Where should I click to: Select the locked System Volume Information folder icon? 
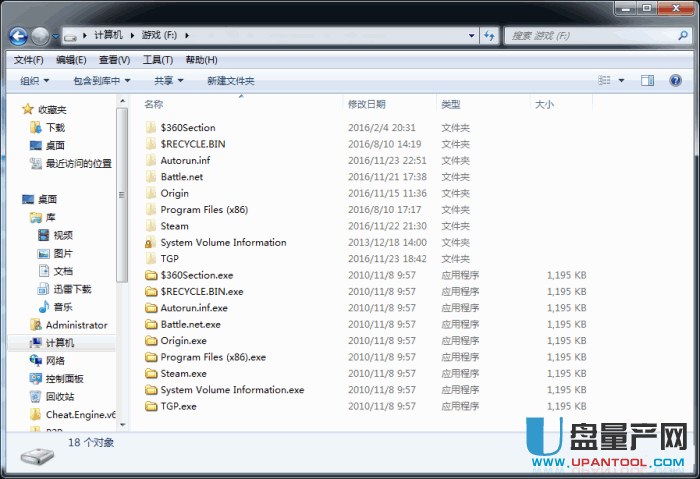(151, 242)
